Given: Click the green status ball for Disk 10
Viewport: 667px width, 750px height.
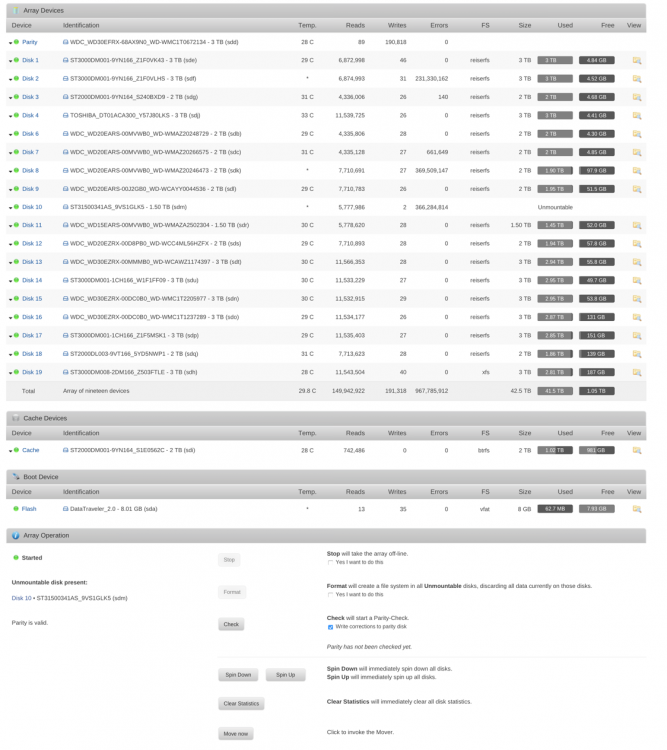Looking at the screenshot, I should tap(16, 207).
